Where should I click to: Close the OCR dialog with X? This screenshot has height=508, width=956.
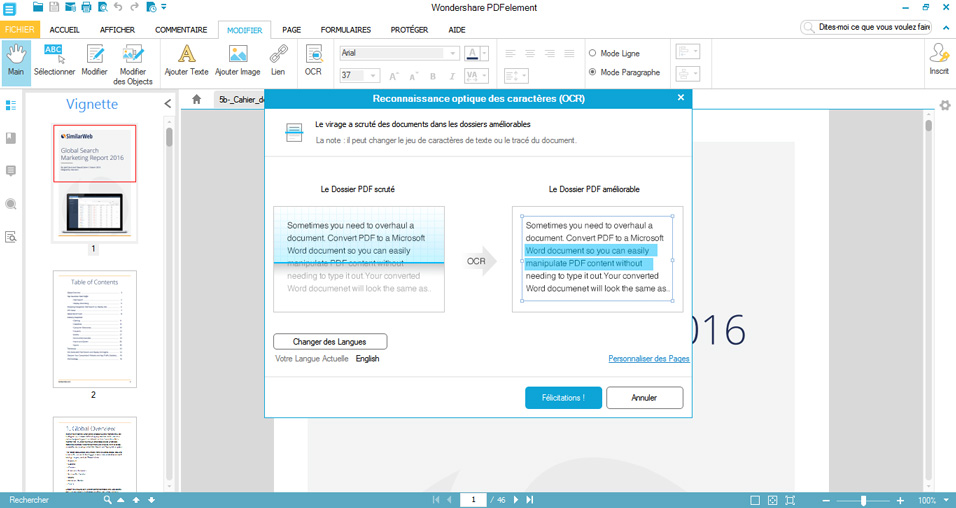click(681, 98)
